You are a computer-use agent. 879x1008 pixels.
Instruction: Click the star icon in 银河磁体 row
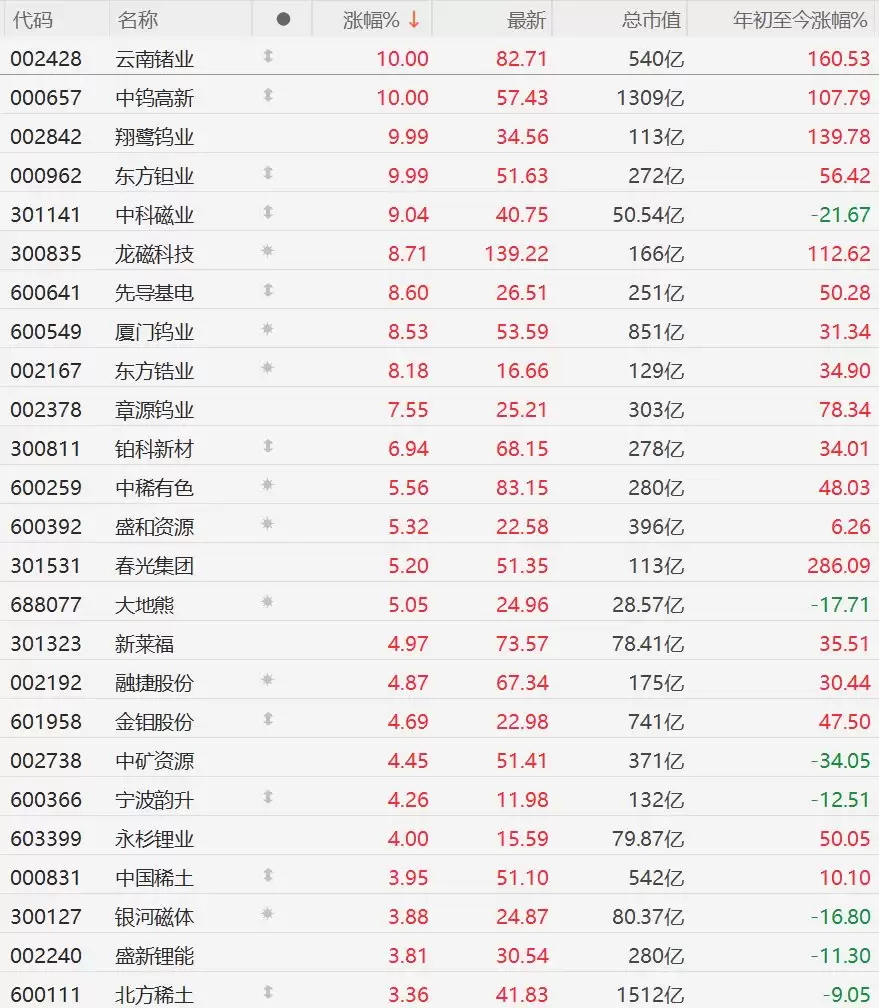pyautogui.click(x=268, y=914)
